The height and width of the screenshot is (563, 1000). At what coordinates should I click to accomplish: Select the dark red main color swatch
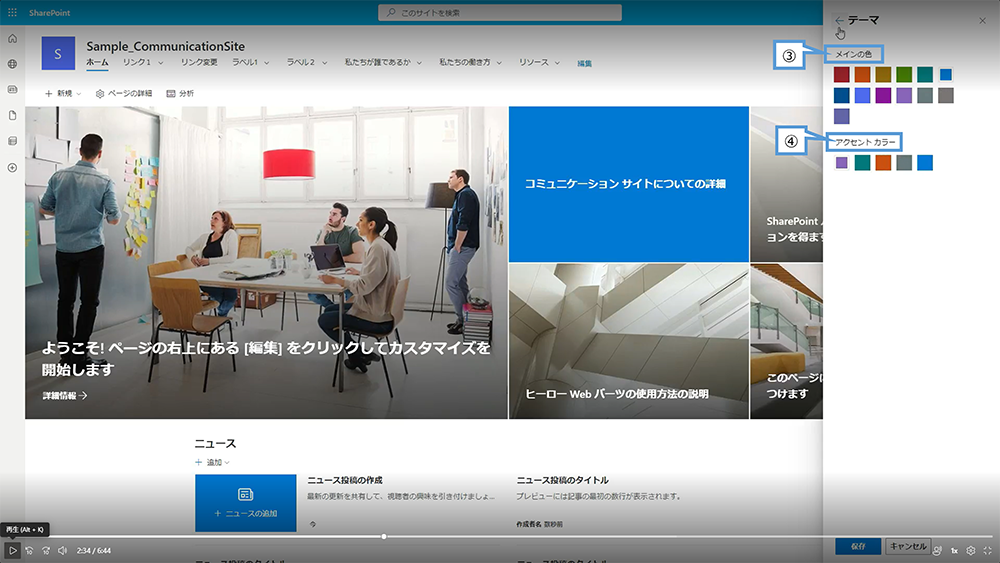(x=842, y=75)
